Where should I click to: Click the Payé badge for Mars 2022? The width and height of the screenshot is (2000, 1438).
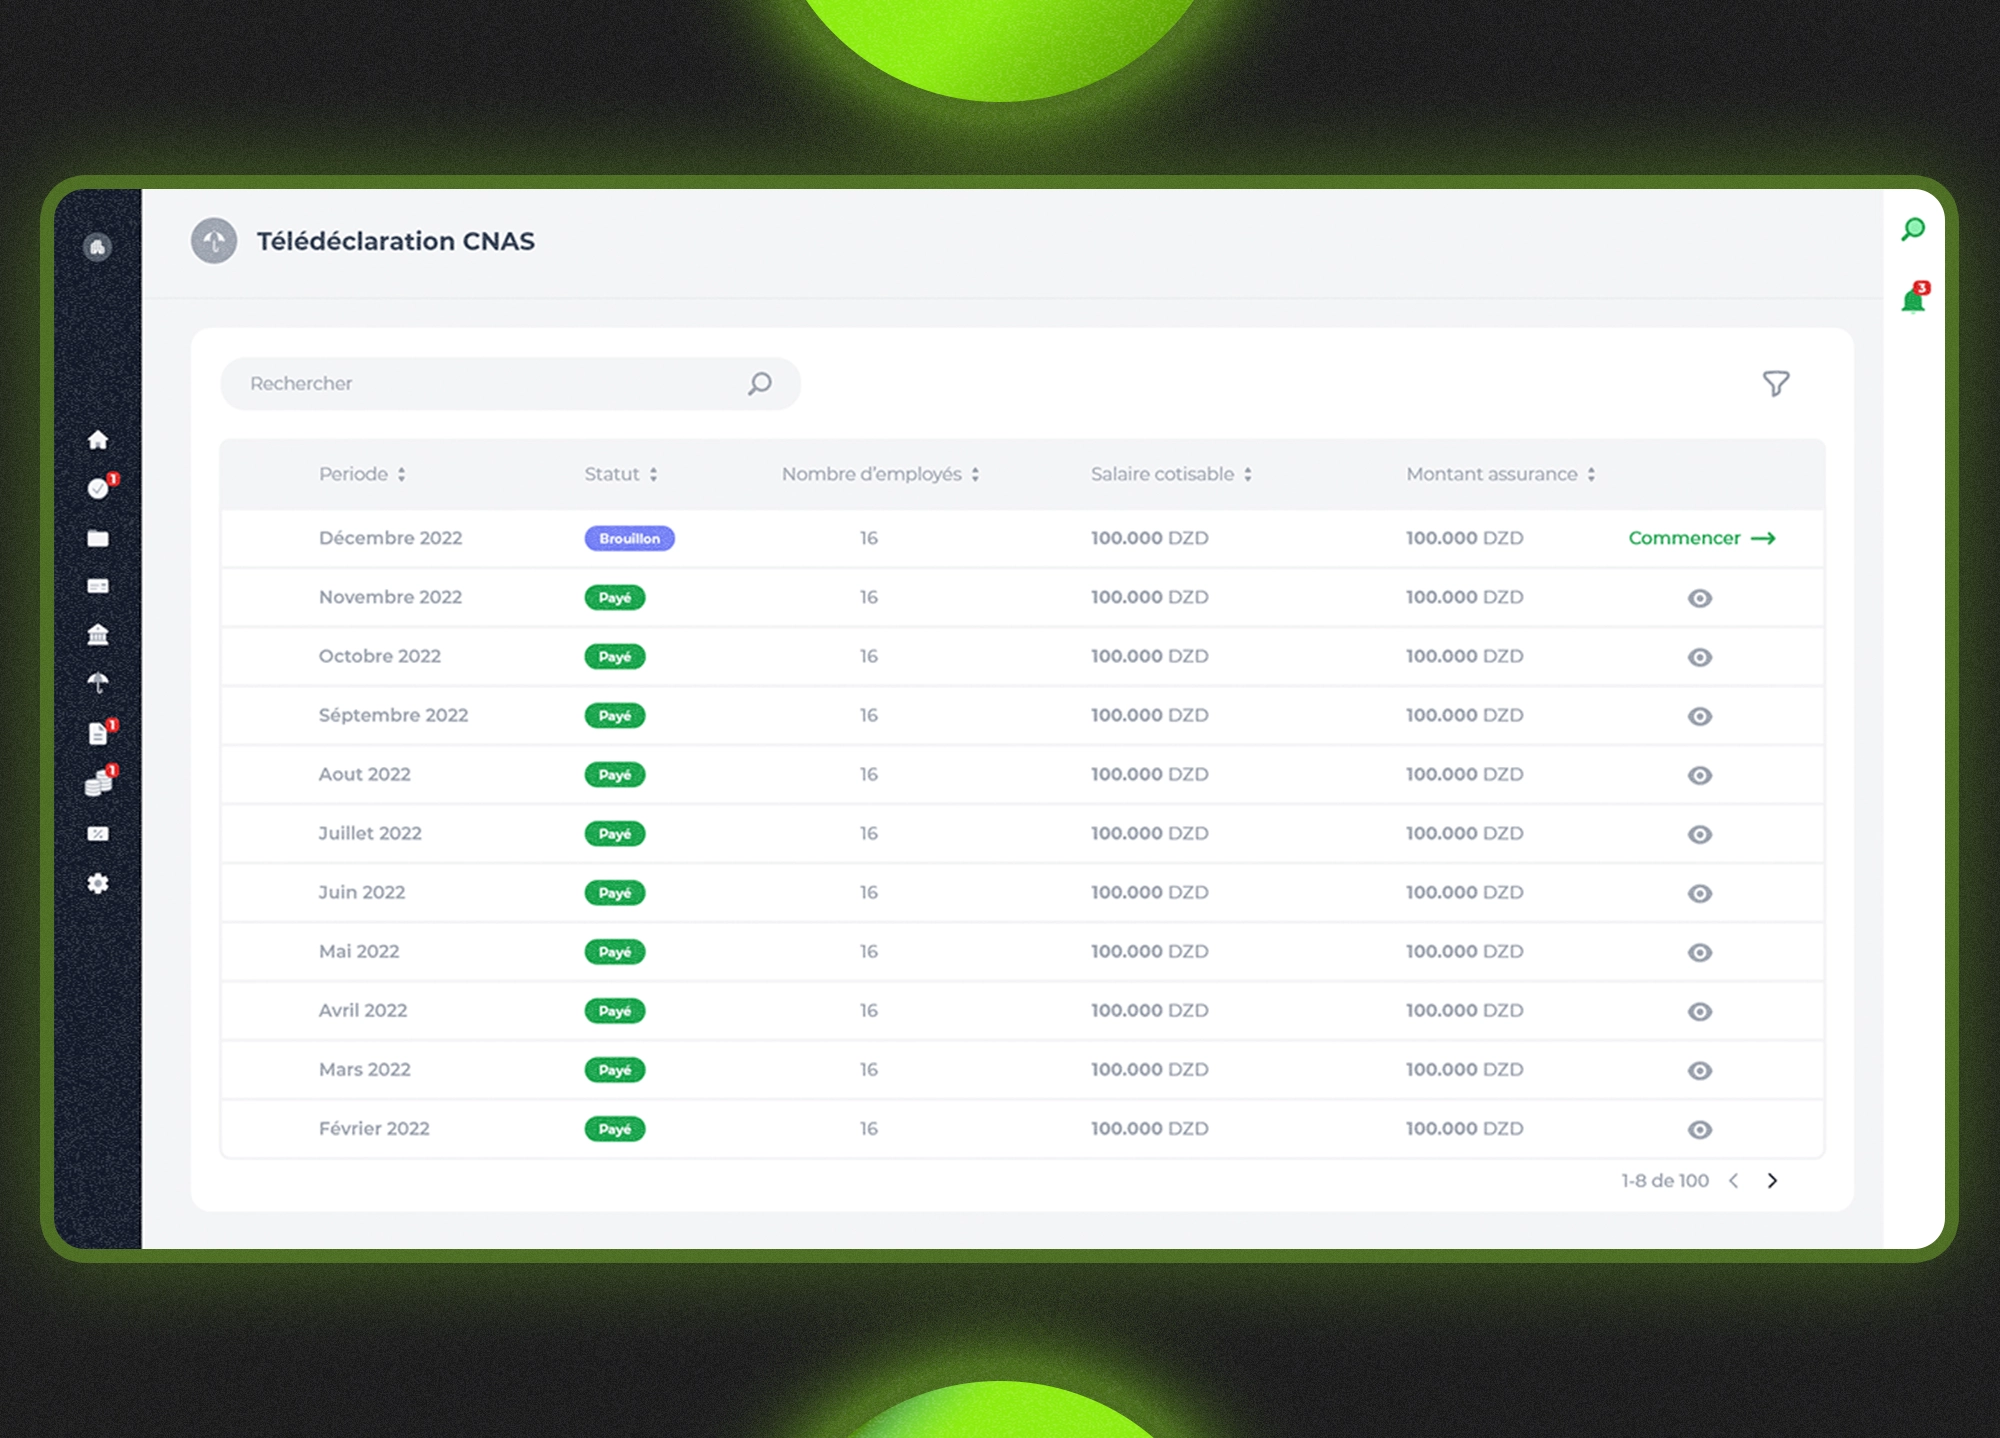[615, 1070]
